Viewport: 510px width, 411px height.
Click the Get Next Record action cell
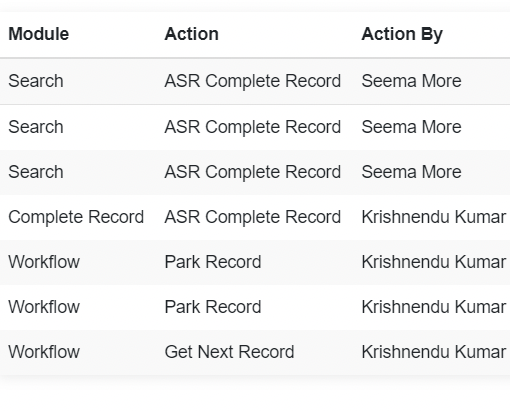click(229, 352)
